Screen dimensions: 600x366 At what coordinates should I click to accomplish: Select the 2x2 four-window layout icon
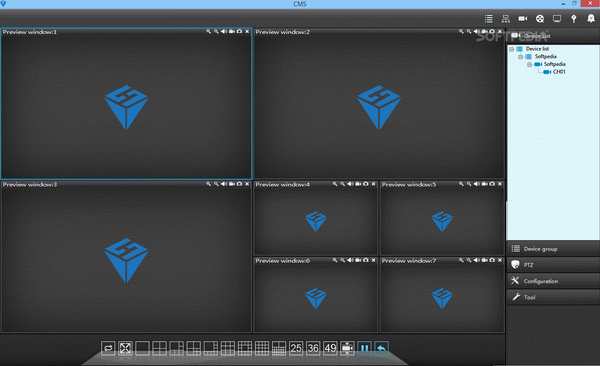coord(159,348)
